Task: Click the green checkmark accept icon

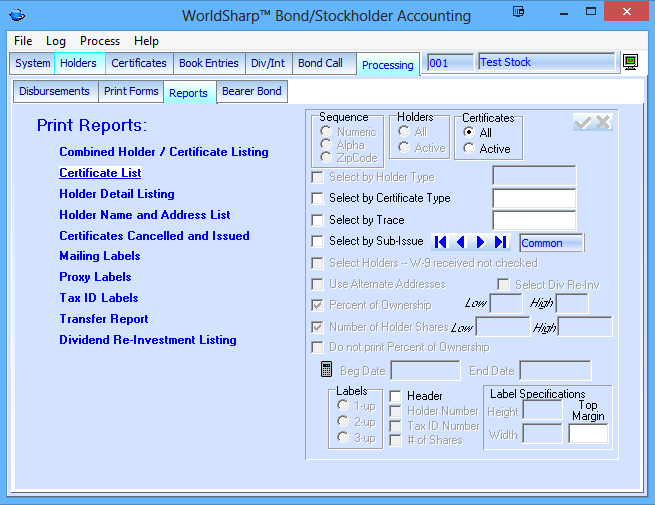Action: click(582, 122)
